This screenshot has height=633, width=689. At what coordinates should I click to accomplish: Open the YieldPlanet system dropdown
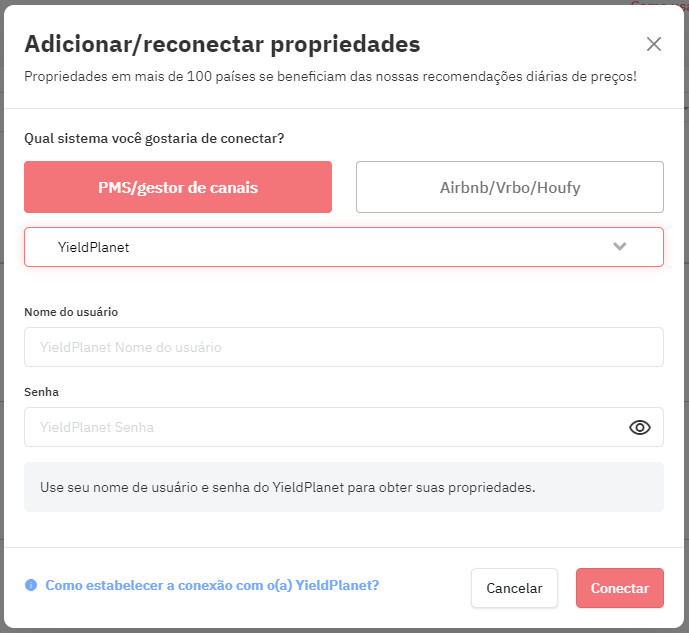click(344, 247)
